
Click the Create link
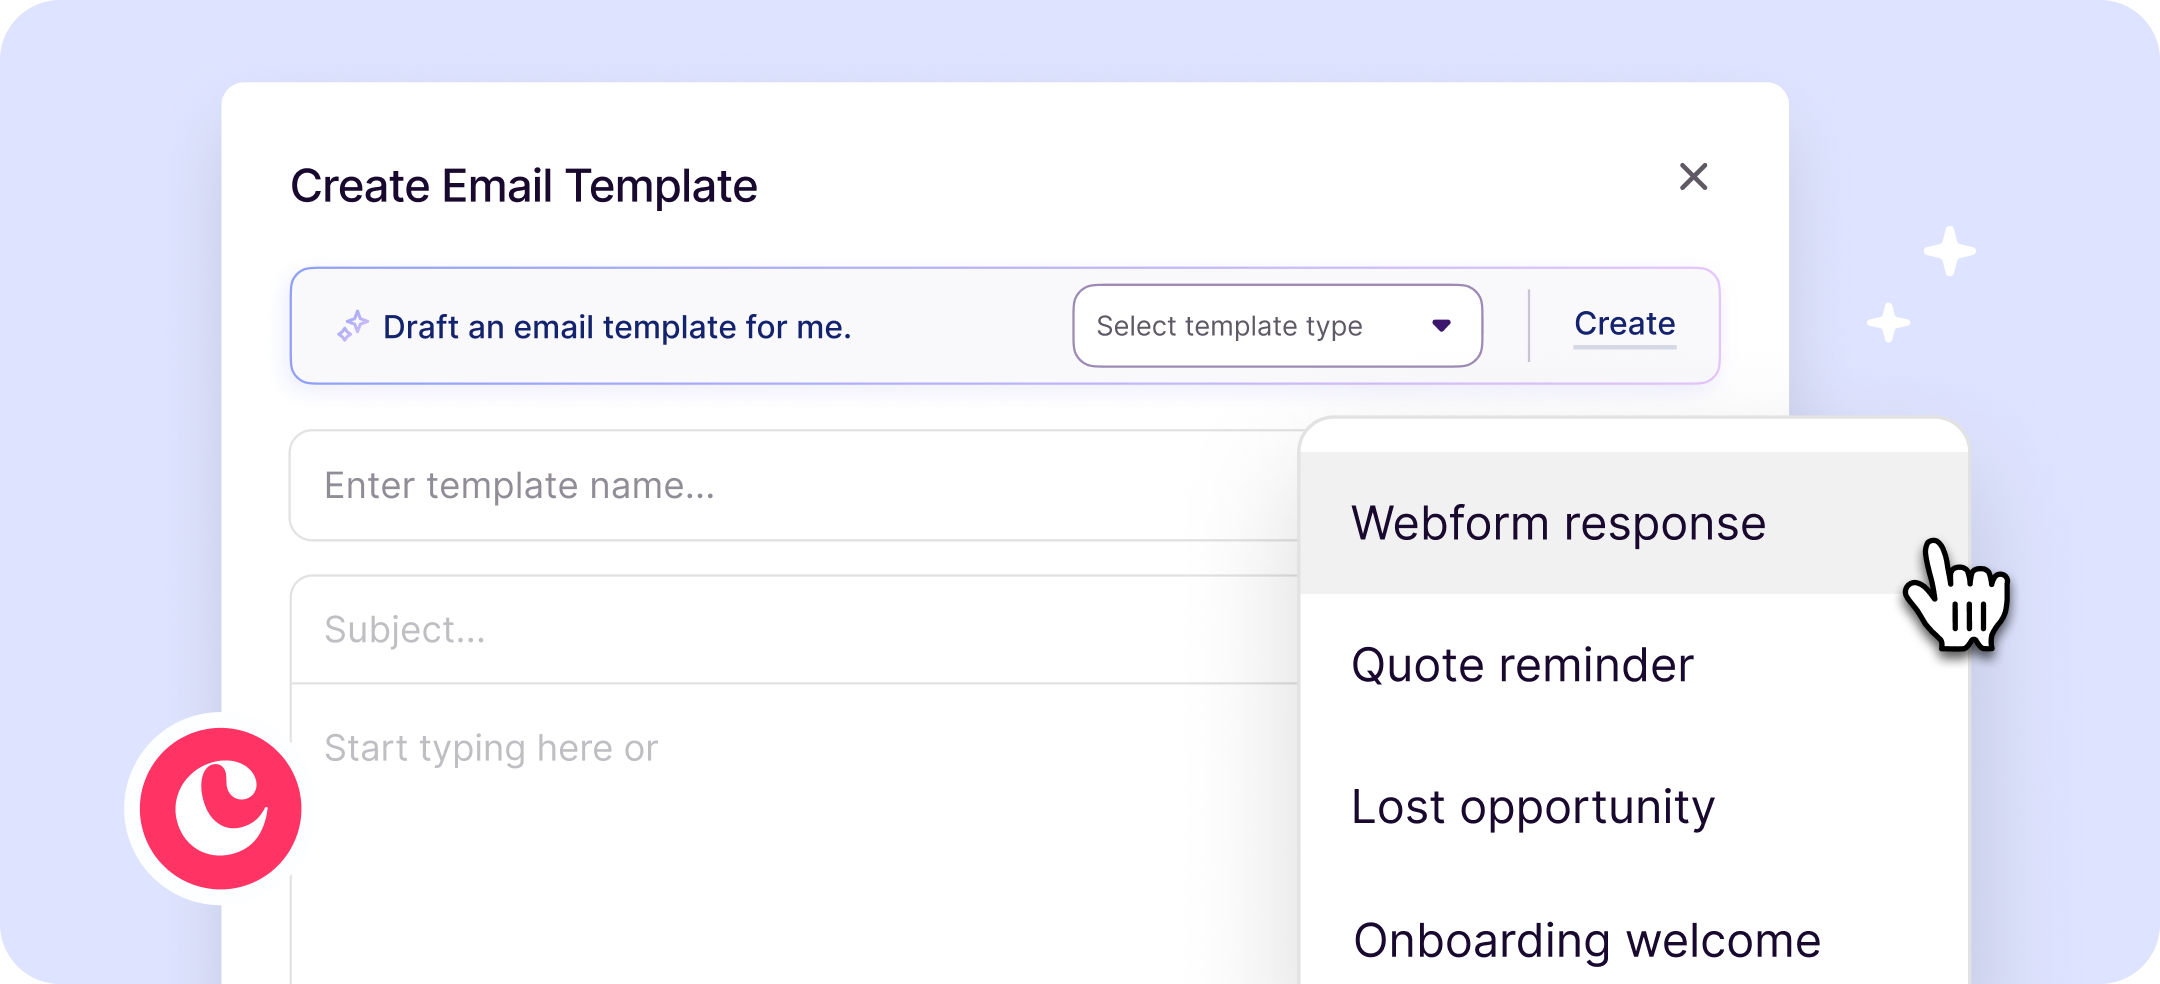pyautogui.click(x=1624, y=324)
